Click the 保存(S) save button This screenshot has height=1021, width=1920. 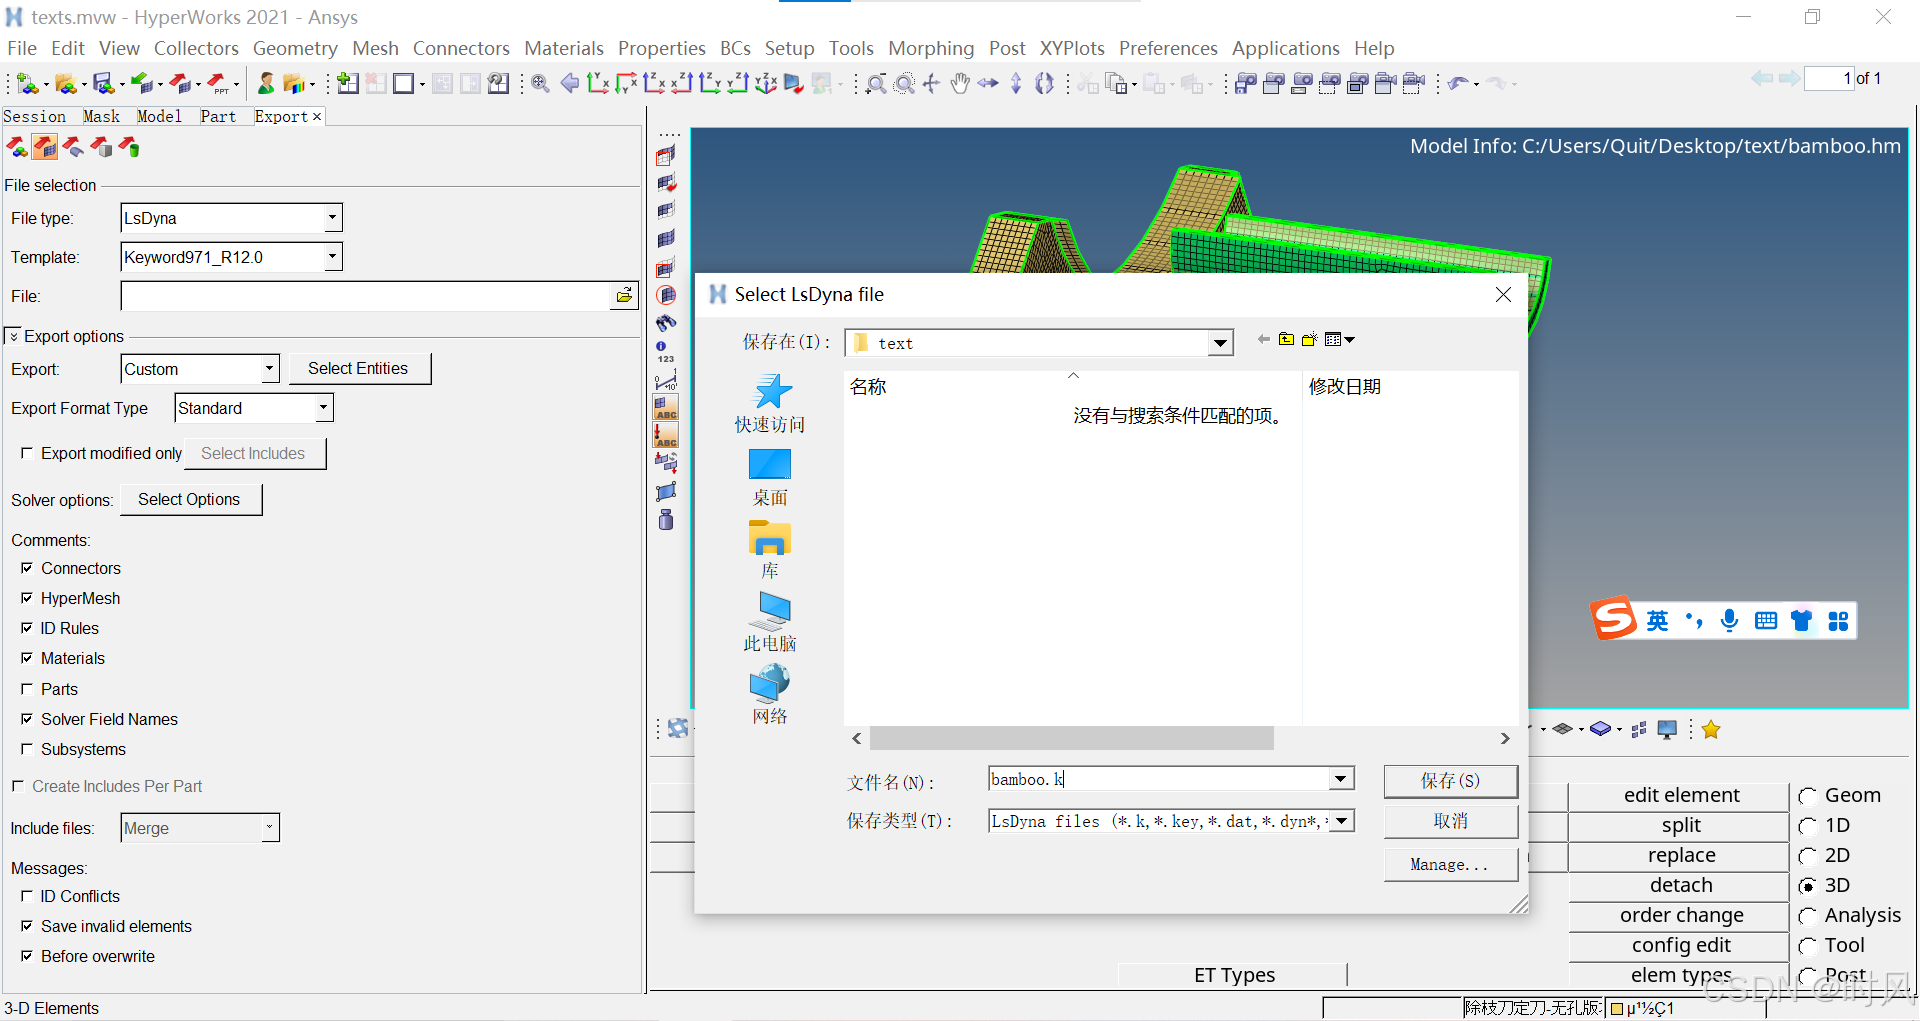[x=1450, y=781]
